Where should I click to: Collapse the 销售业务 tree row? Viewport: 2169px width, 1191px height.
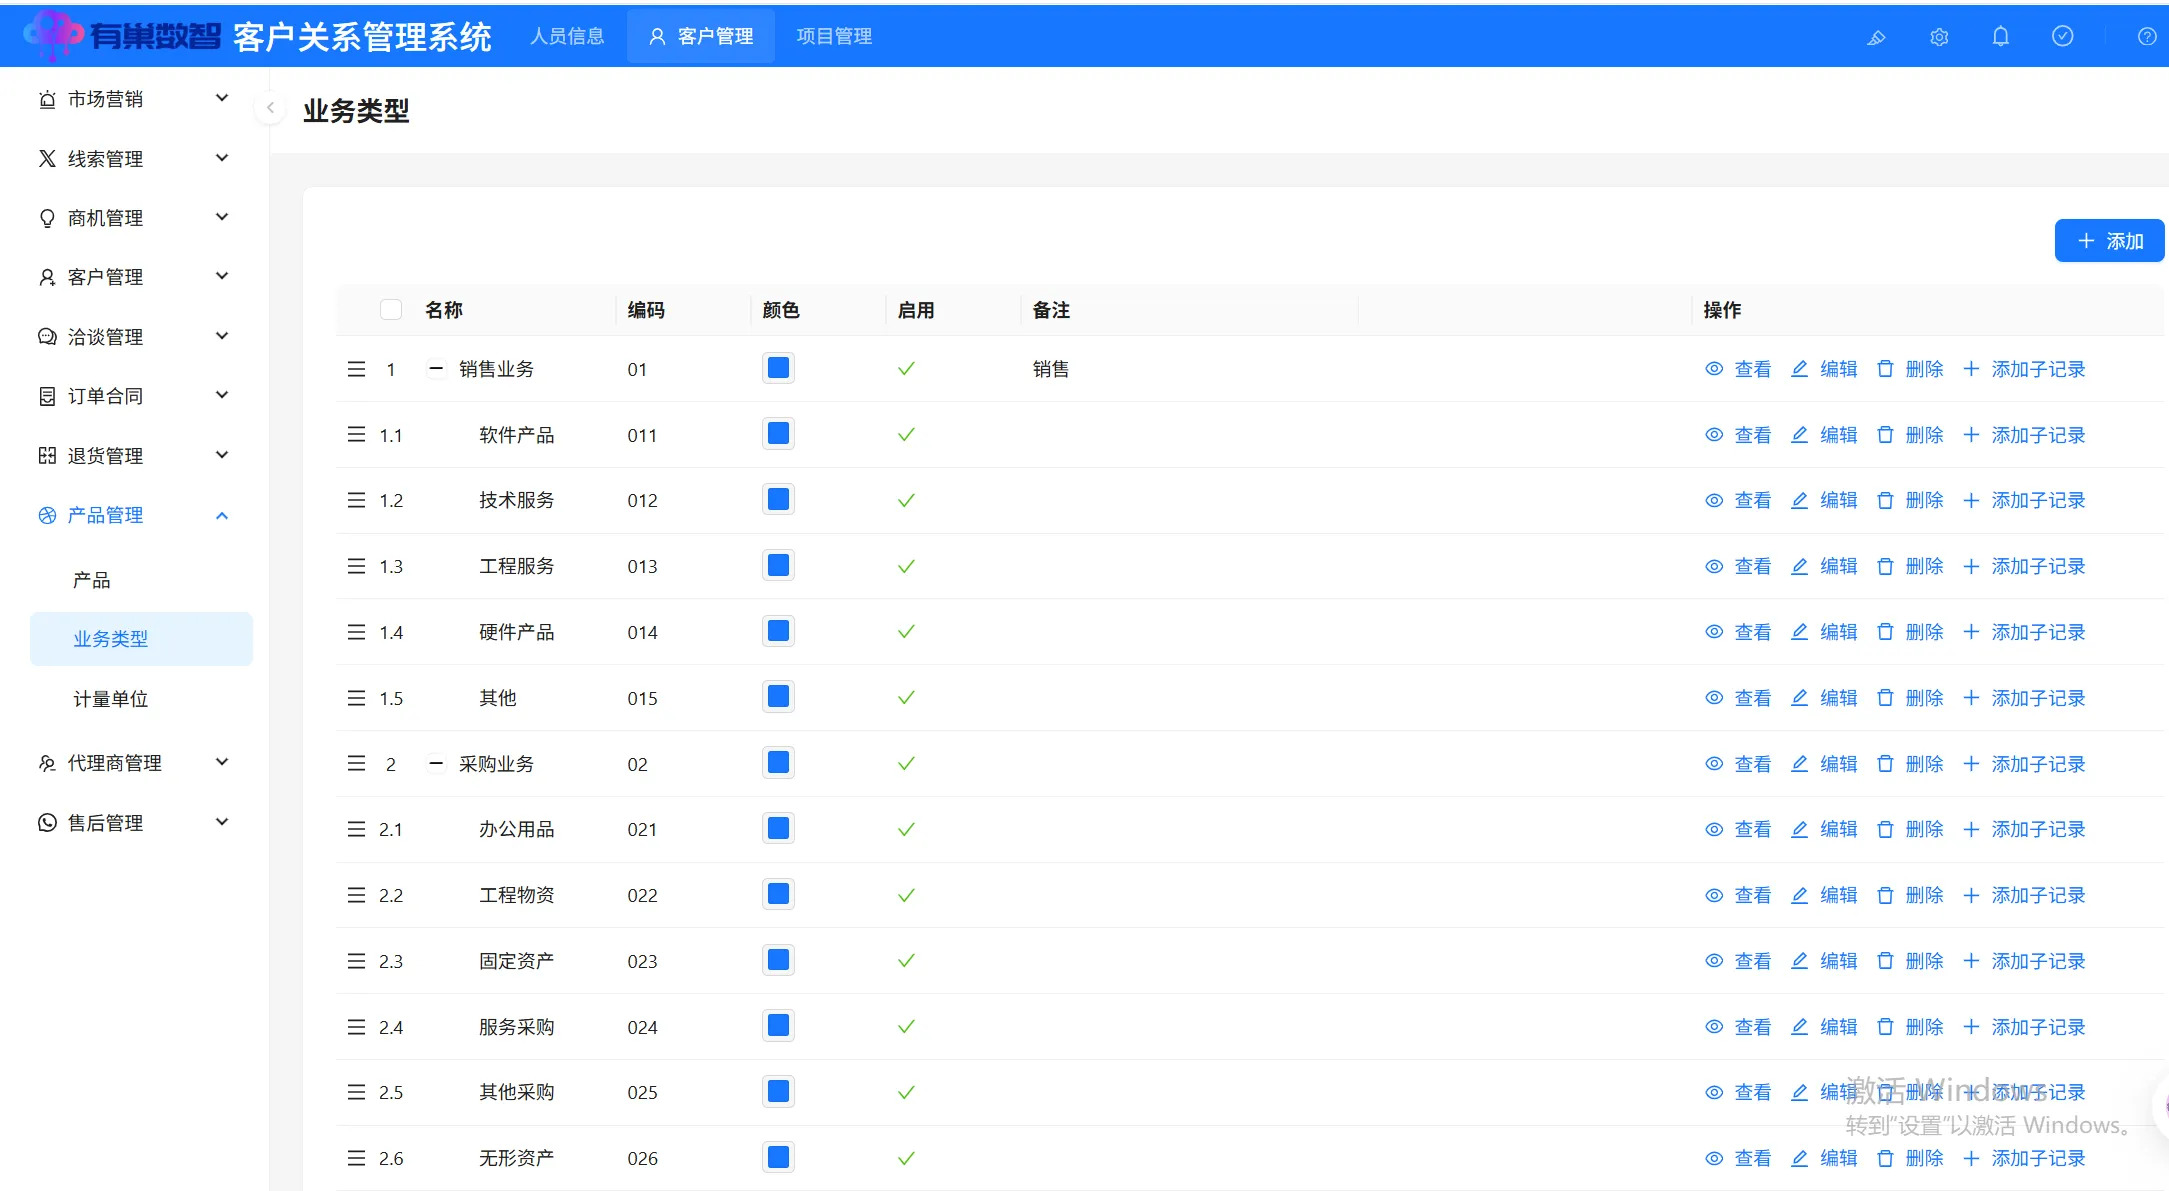pos(436,369)
